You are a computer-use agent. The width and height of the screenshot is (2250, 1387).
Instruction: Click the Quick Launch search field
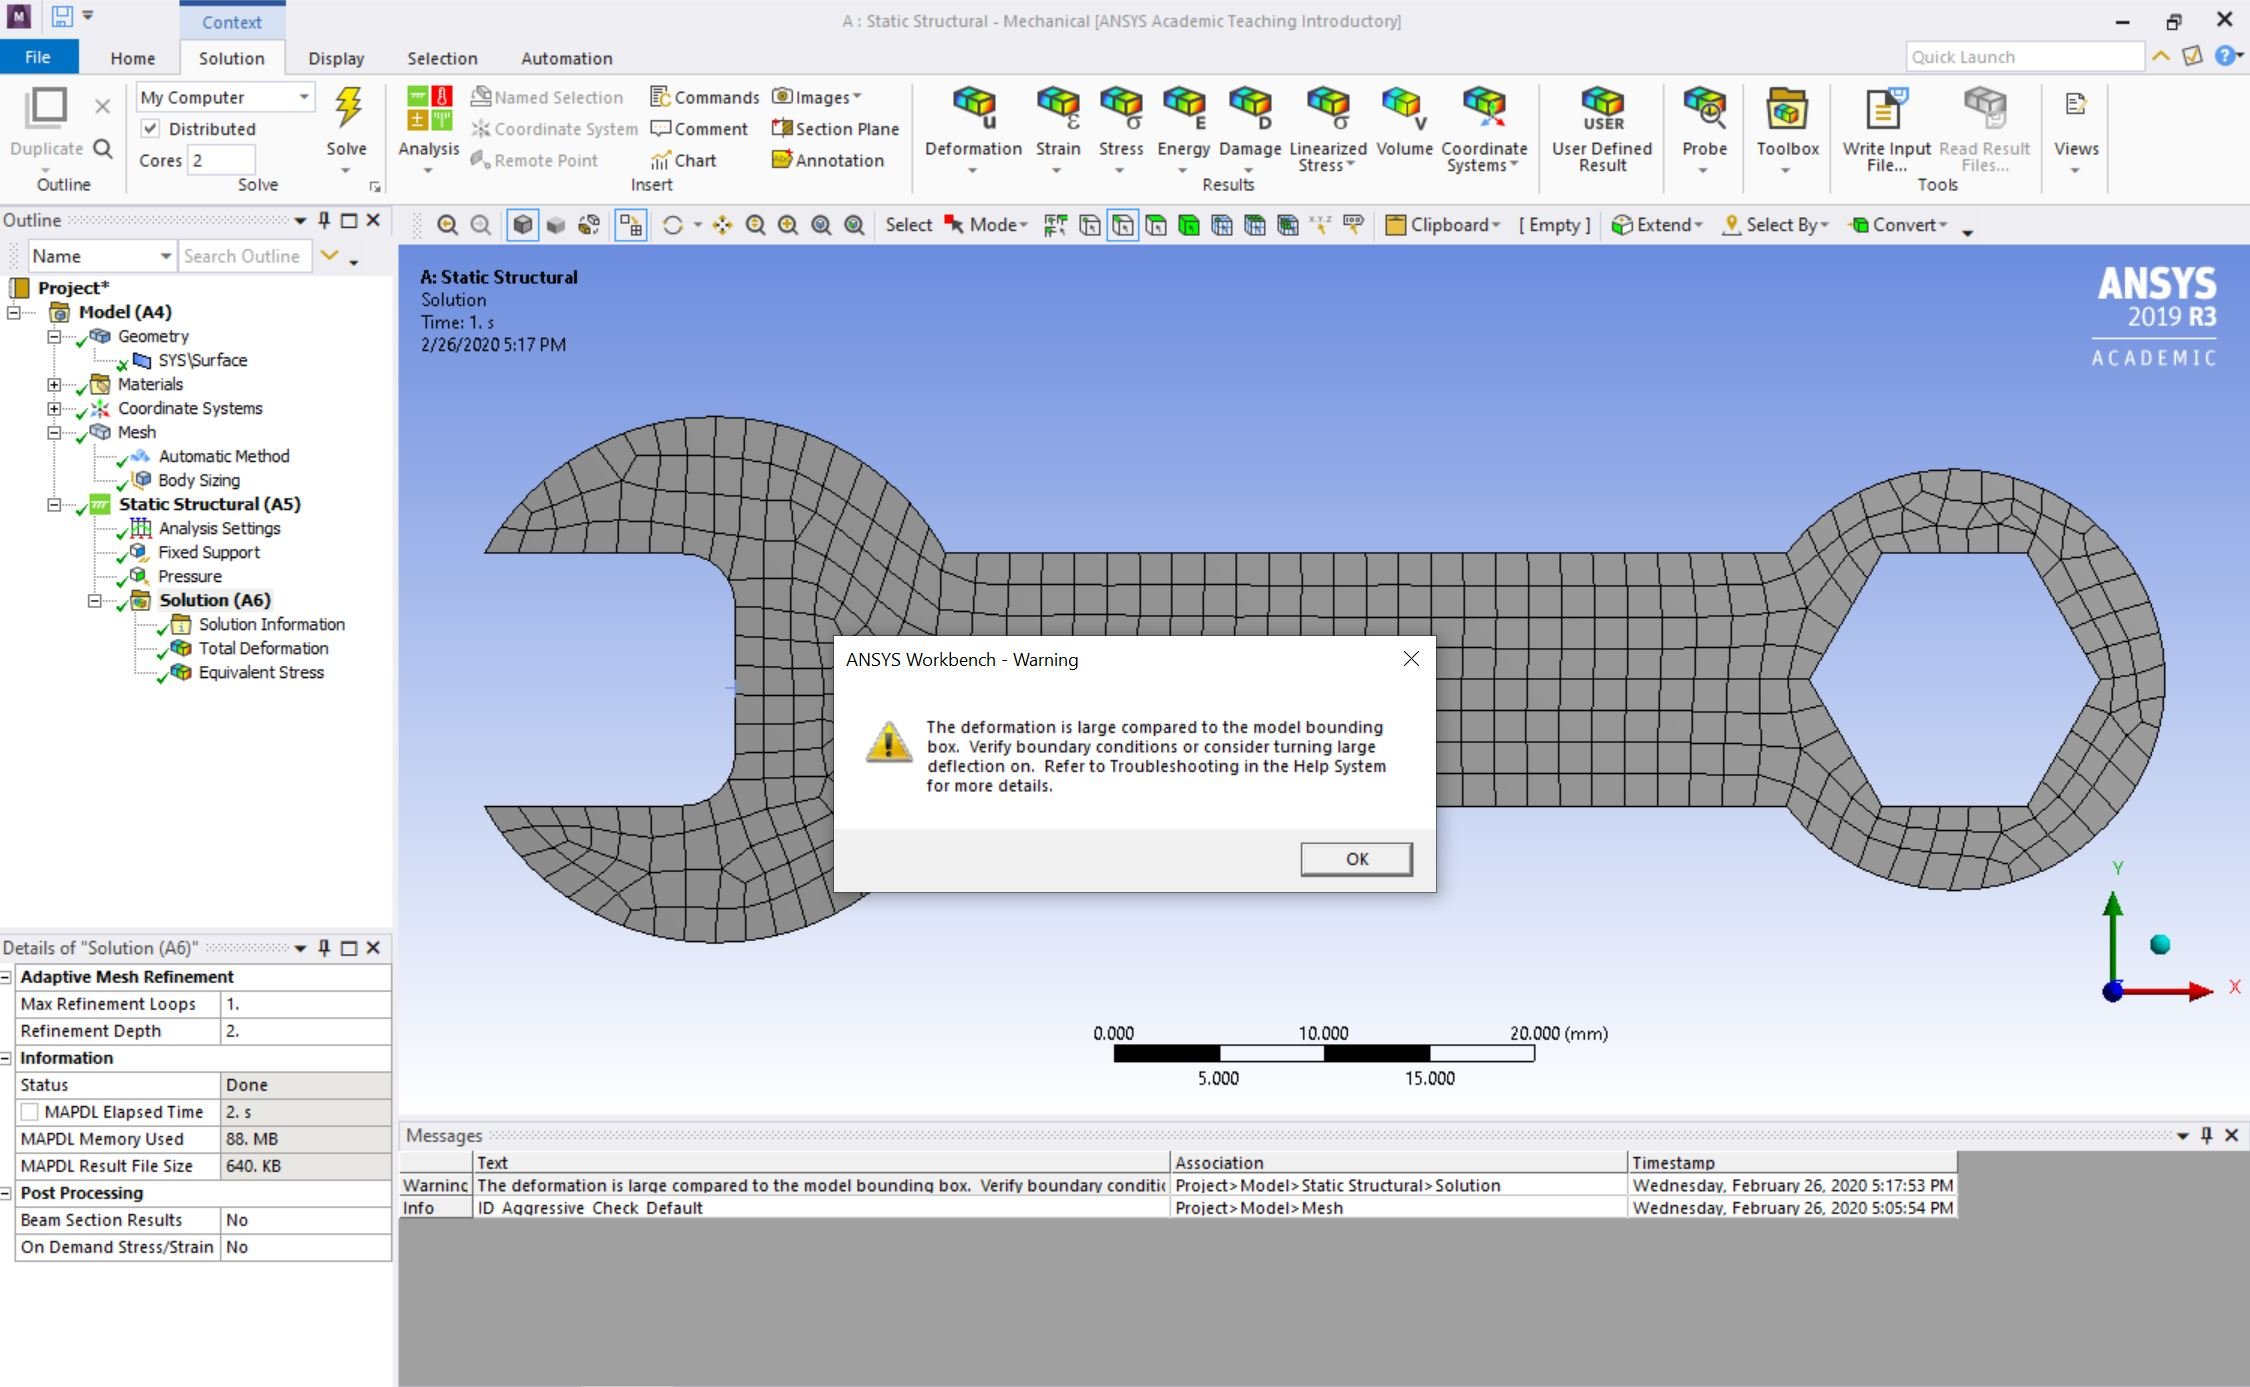point(2024,57)
